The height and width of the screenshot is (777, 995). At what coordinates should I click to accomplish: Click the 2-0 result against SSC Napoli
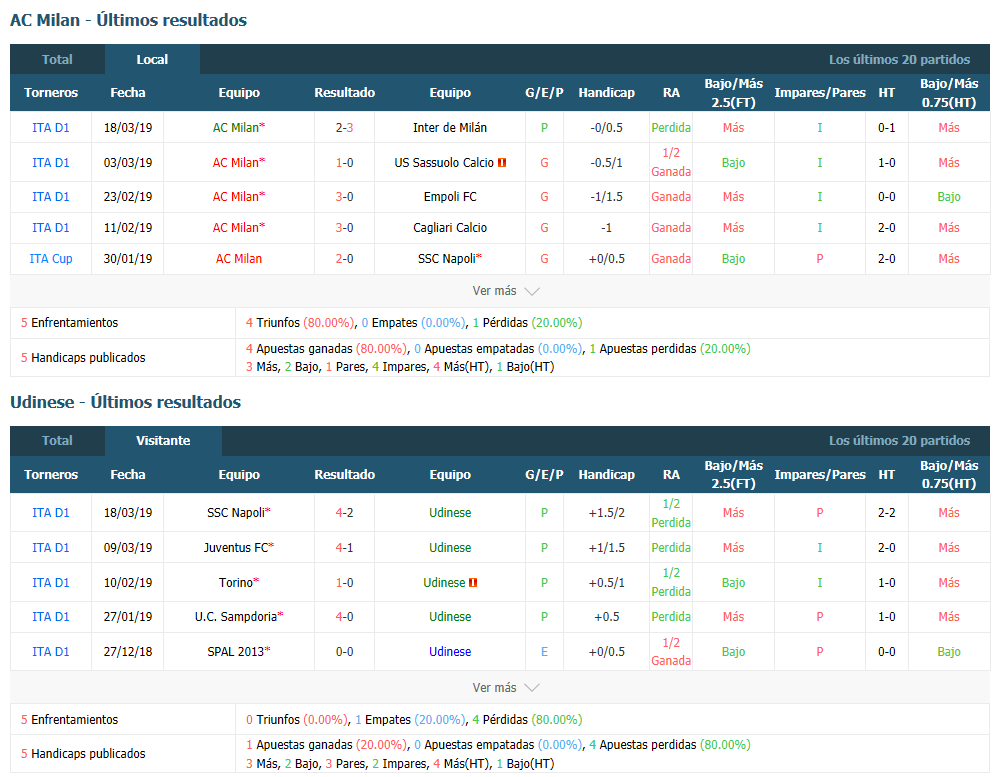tap(345, 259)
